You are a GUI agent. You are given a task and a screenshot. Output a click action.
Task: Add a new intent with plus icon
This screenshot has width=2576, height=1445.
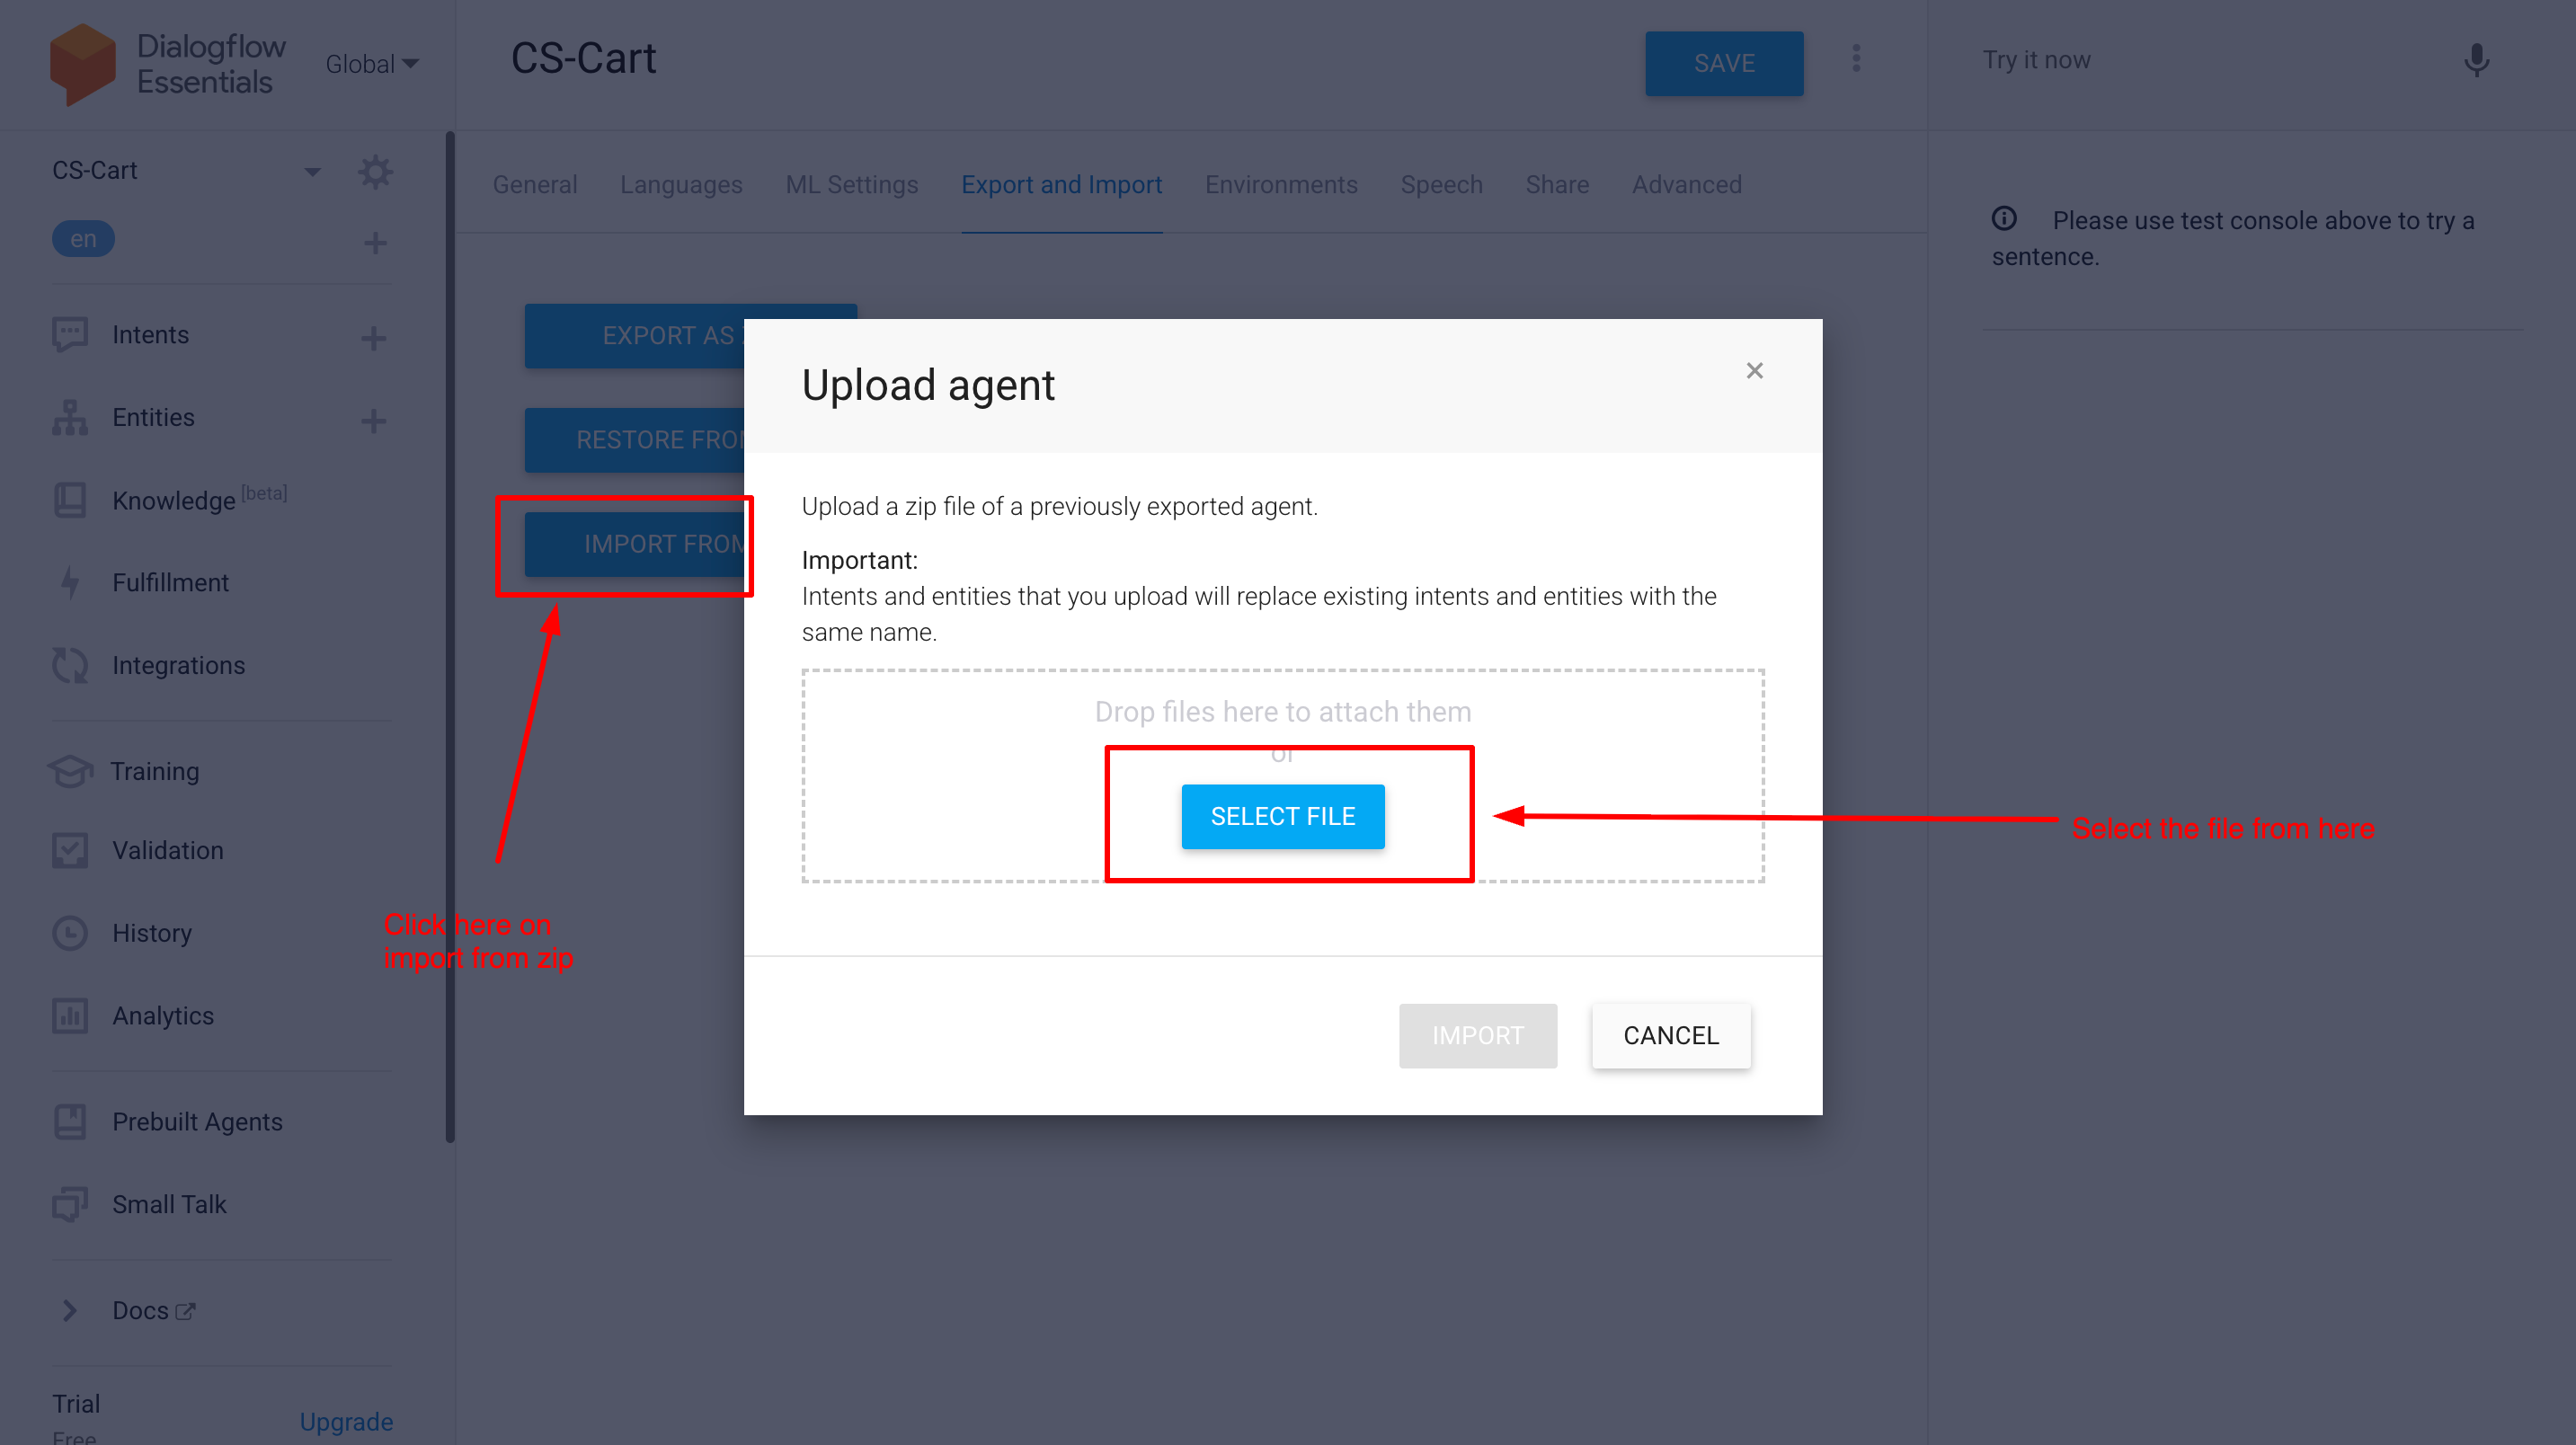374,338
